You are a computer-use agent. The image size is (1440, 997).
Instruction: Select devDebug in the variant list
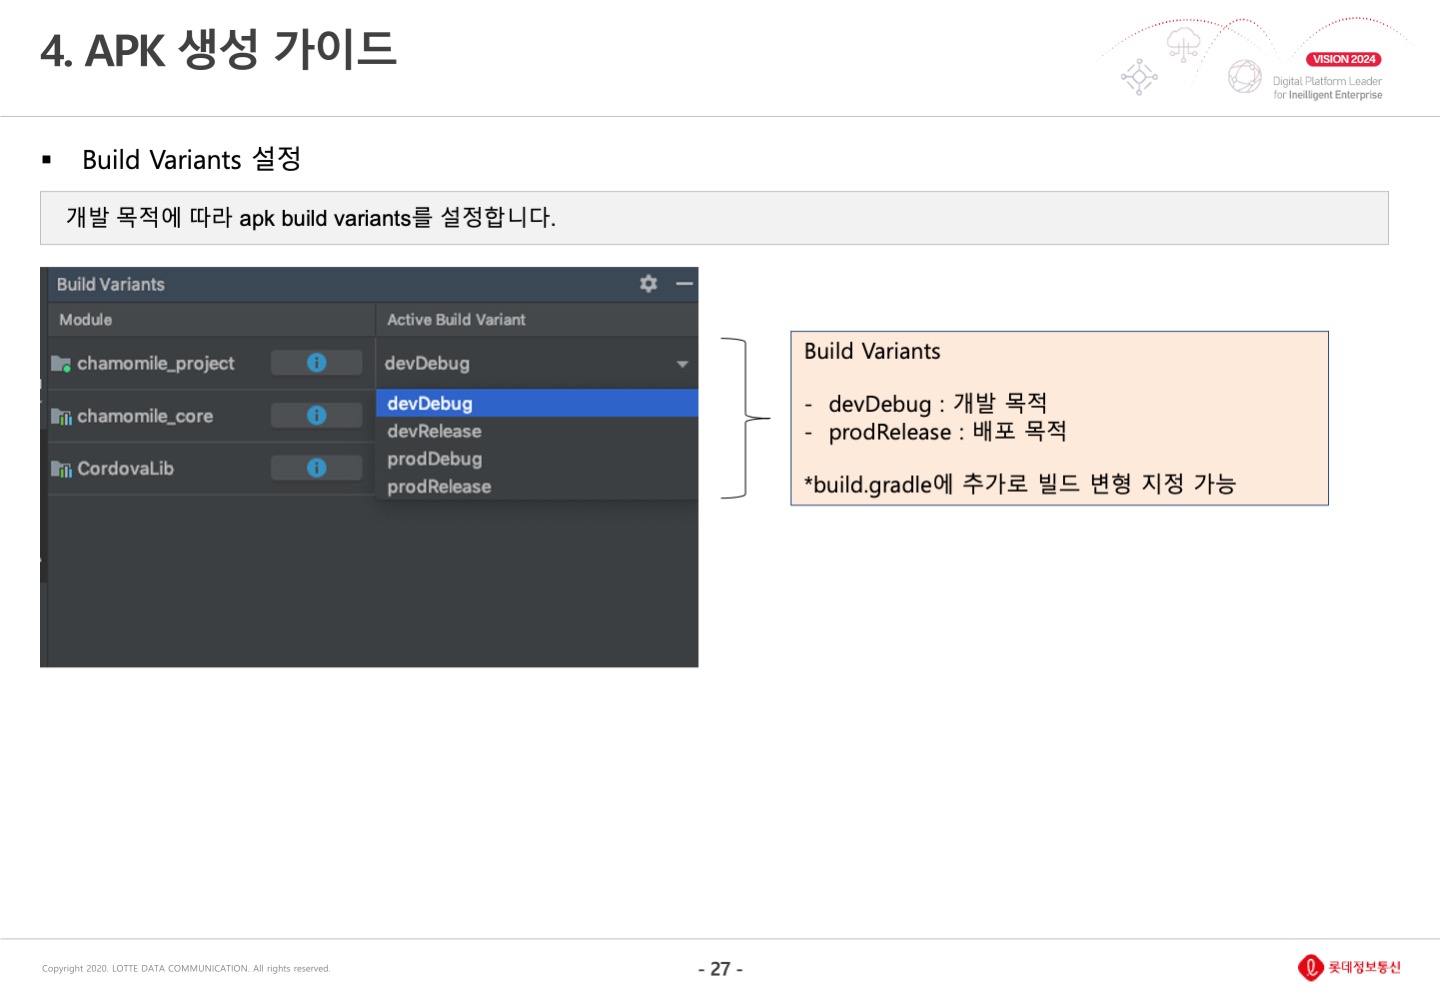pyautogui.click(x=537, y=403)
